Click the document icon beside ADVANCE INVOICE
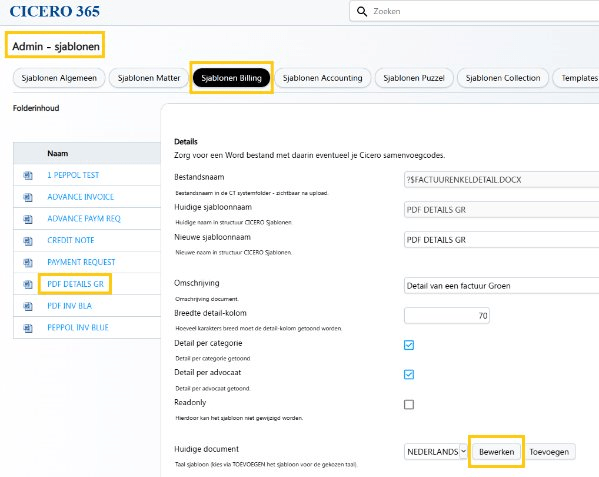The image size is (599, 477). point(28,197)
